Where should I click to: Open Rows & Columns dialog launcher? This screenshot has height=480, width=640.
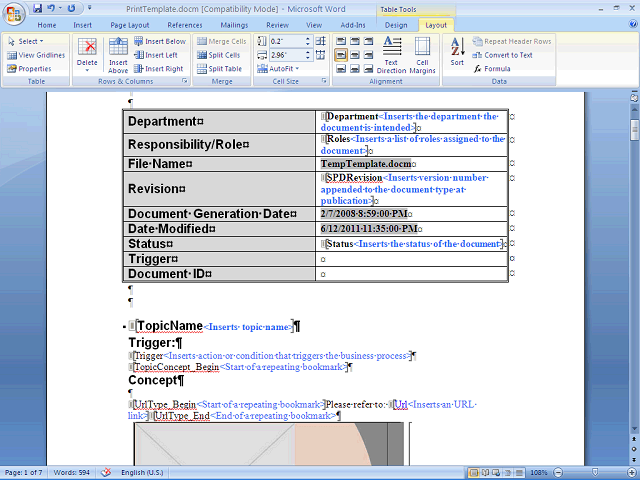(x=184, y=81)
